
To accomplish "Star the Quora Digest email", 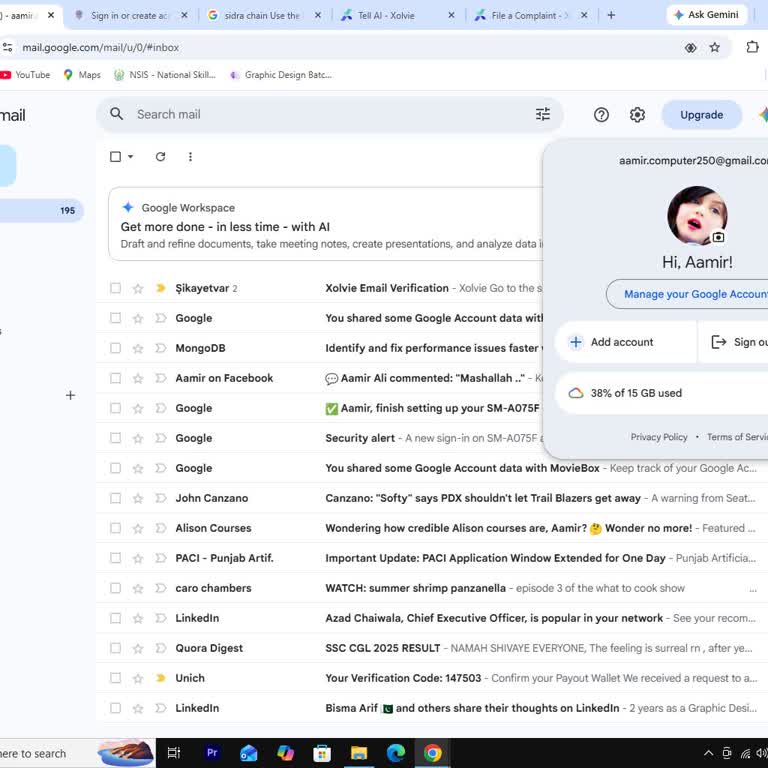I will pyautogui.click(x=138, y=648).
